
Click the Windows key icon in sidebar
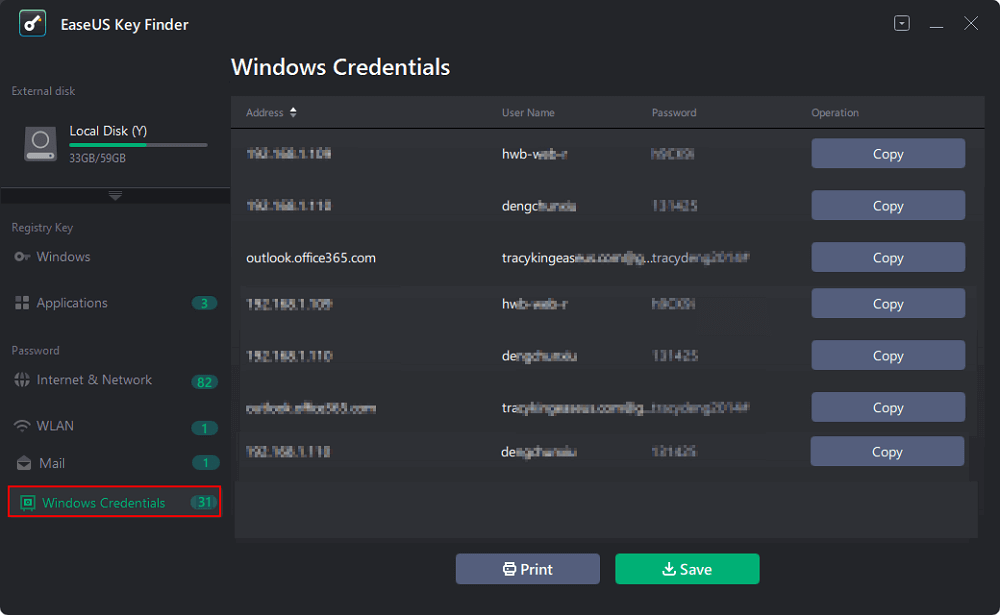22,256
